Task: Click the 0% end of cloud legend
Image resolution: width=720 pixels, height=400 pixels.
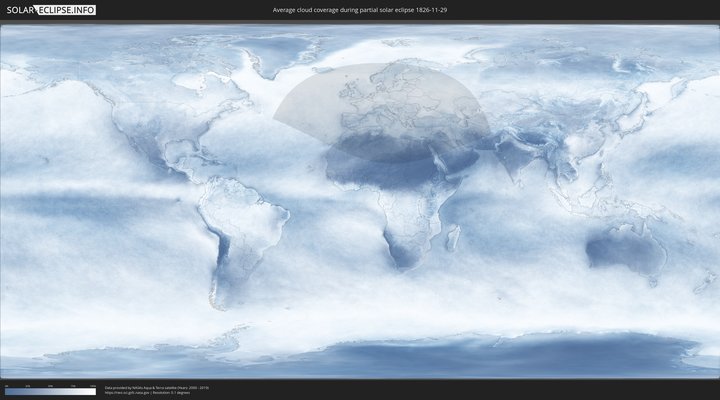Action: [x=6, y=392]
